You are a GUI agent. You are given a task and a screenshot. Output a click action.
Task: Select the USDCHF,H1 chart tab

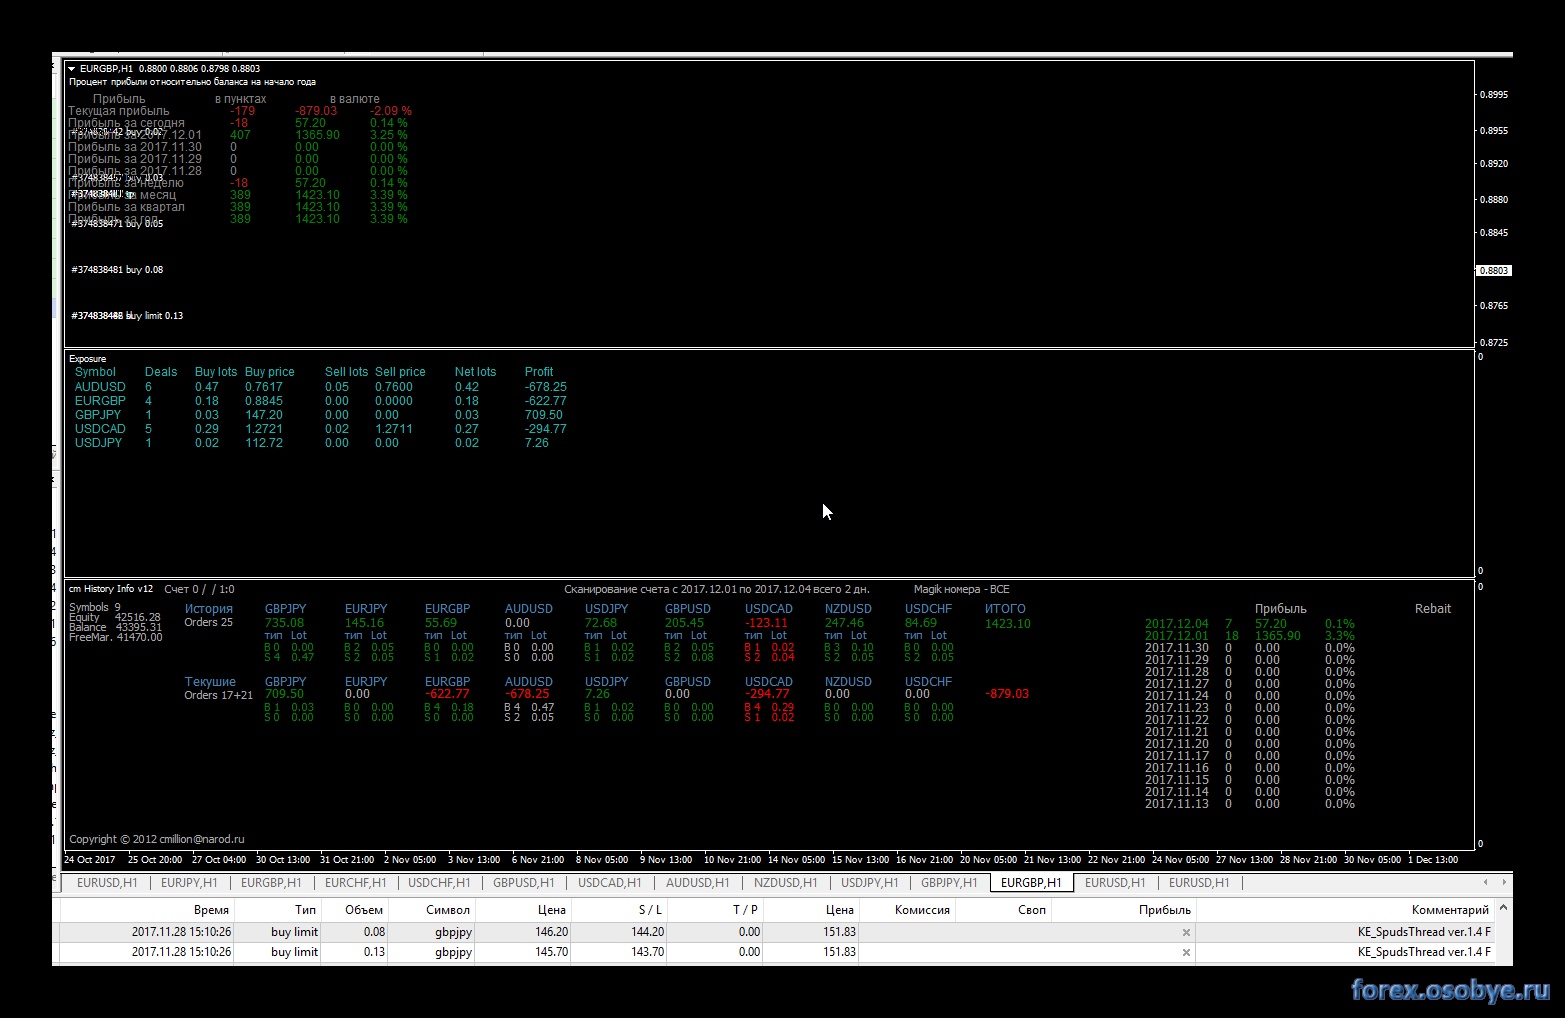pyautogui.click(x=439, y=883)
